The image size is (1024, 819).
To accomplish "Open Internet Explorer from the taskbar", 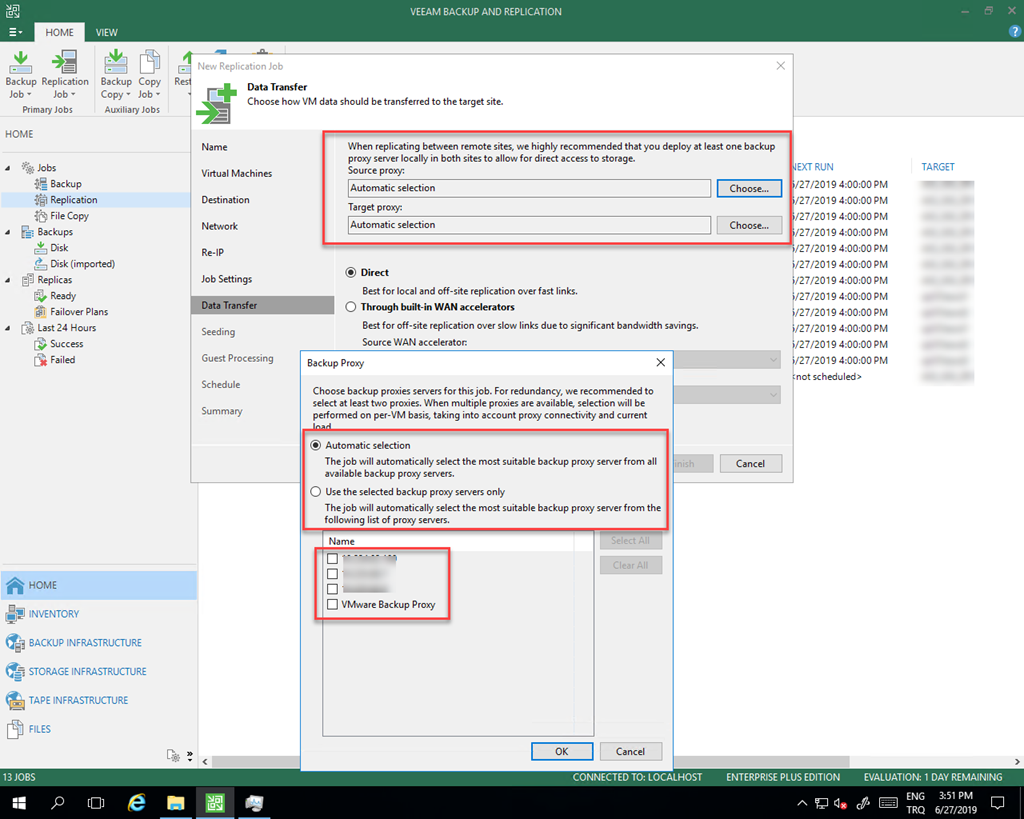I will click(x=136, y=803).
